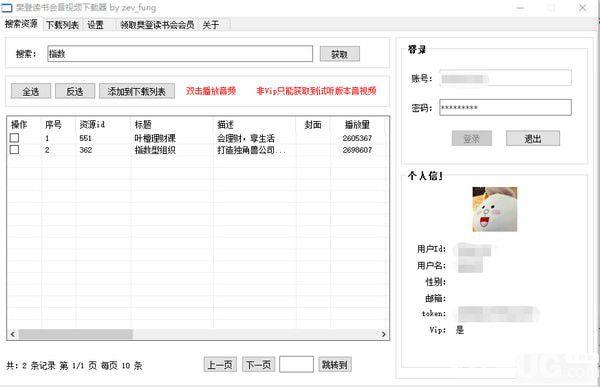Viewport: 600px width, 387px height.
Task: Click resource id 551
Action: (85, 138)
